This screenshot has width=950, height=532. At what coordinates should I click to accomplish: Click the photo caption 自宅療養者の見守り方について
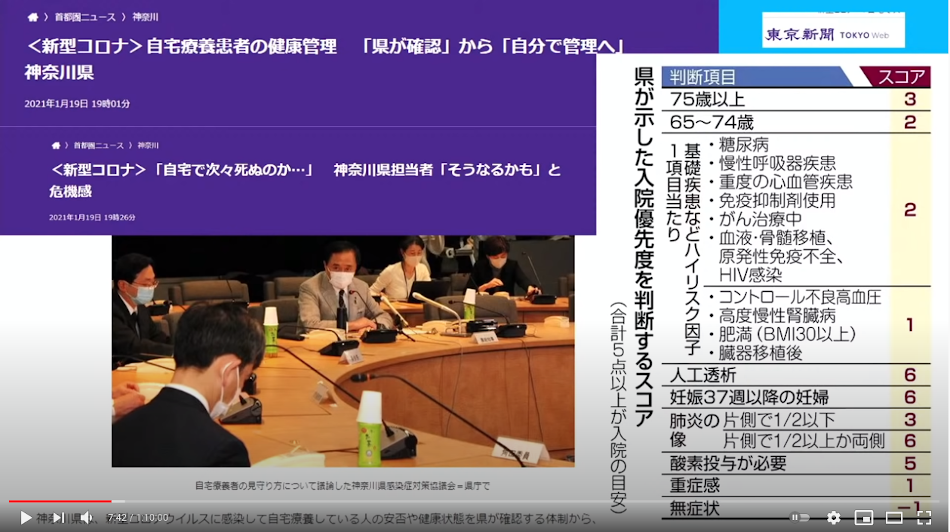tap(342, 486)
